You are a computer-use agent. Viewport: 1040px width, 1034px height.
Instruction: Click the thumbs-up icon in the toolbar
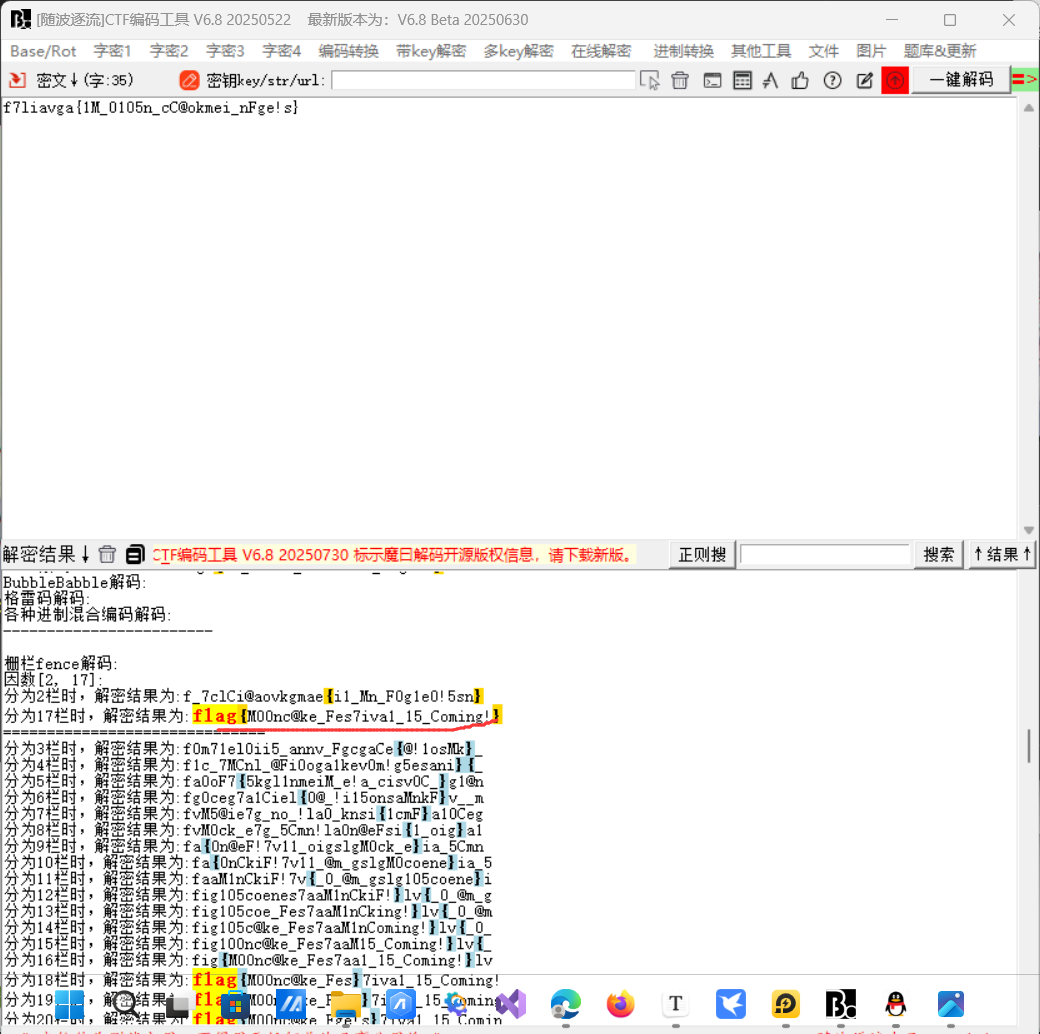coord(800,80)
